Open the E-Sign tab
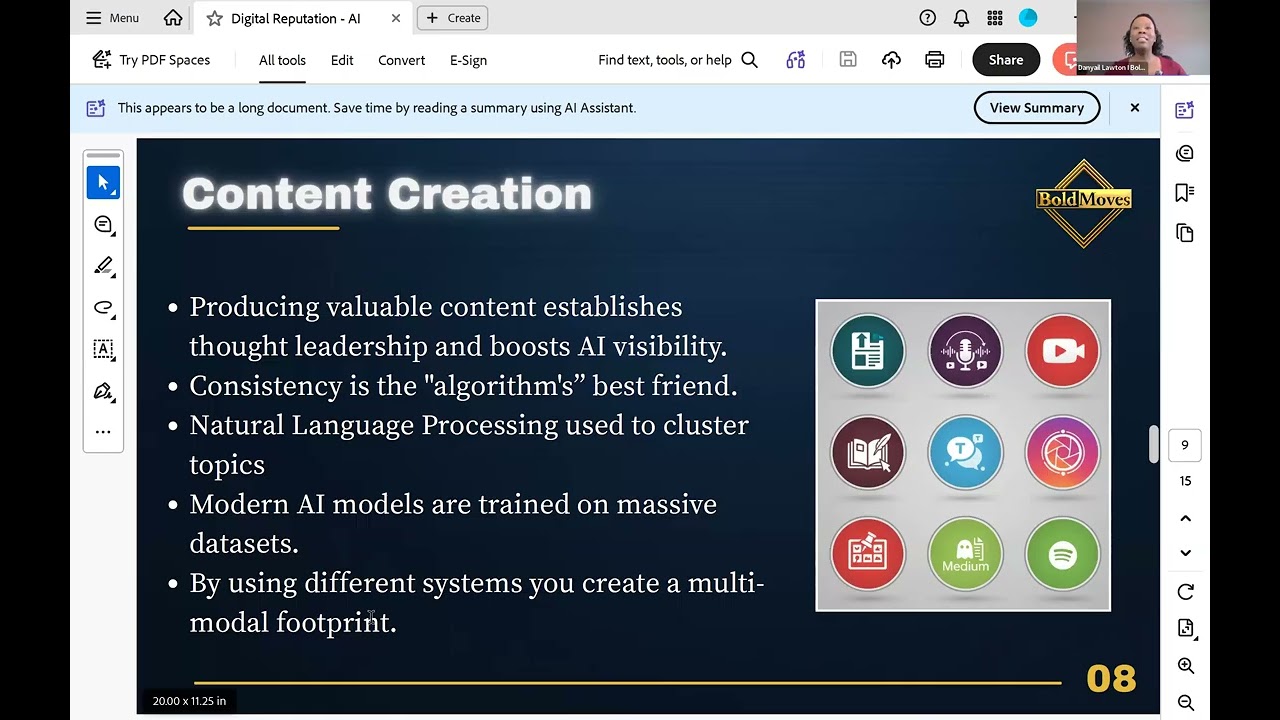This screenshot has height=720, width=1280. pos(468,60)
